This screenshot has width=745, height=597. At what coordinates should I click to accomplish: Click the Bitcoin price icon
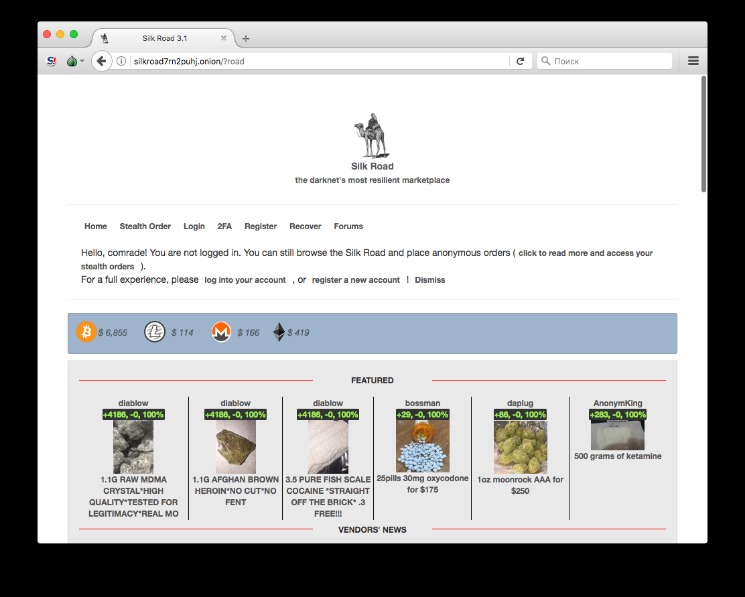tap(86, 332)
